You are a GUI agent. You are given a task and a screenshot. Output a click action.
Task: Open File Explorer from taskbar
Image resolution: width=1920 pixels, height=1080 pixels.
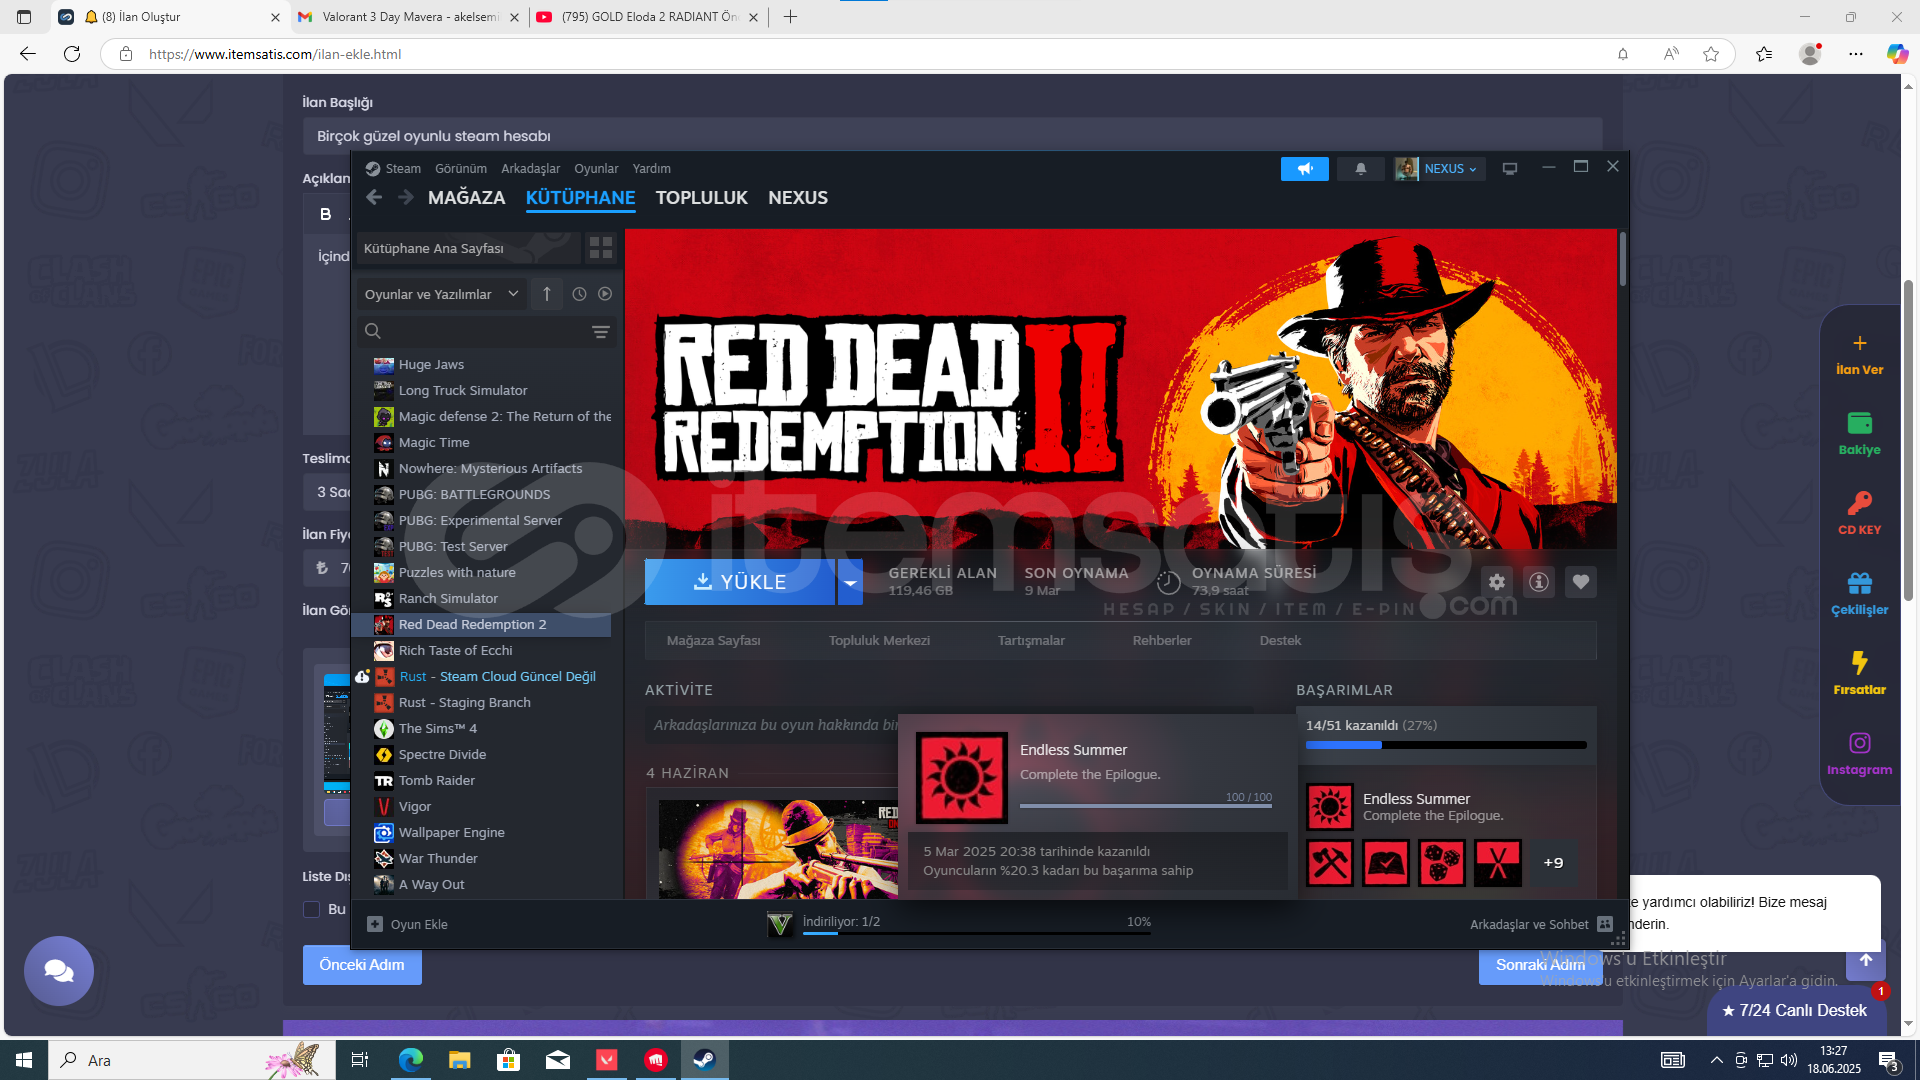459,1060
